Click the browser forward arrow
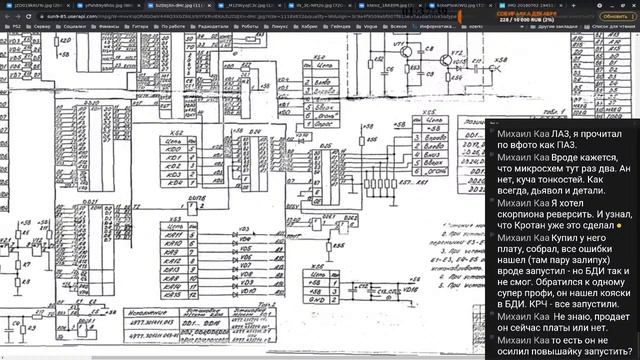Screen dimensions: 640x360 pyautogui.click(x=18, y=17)
